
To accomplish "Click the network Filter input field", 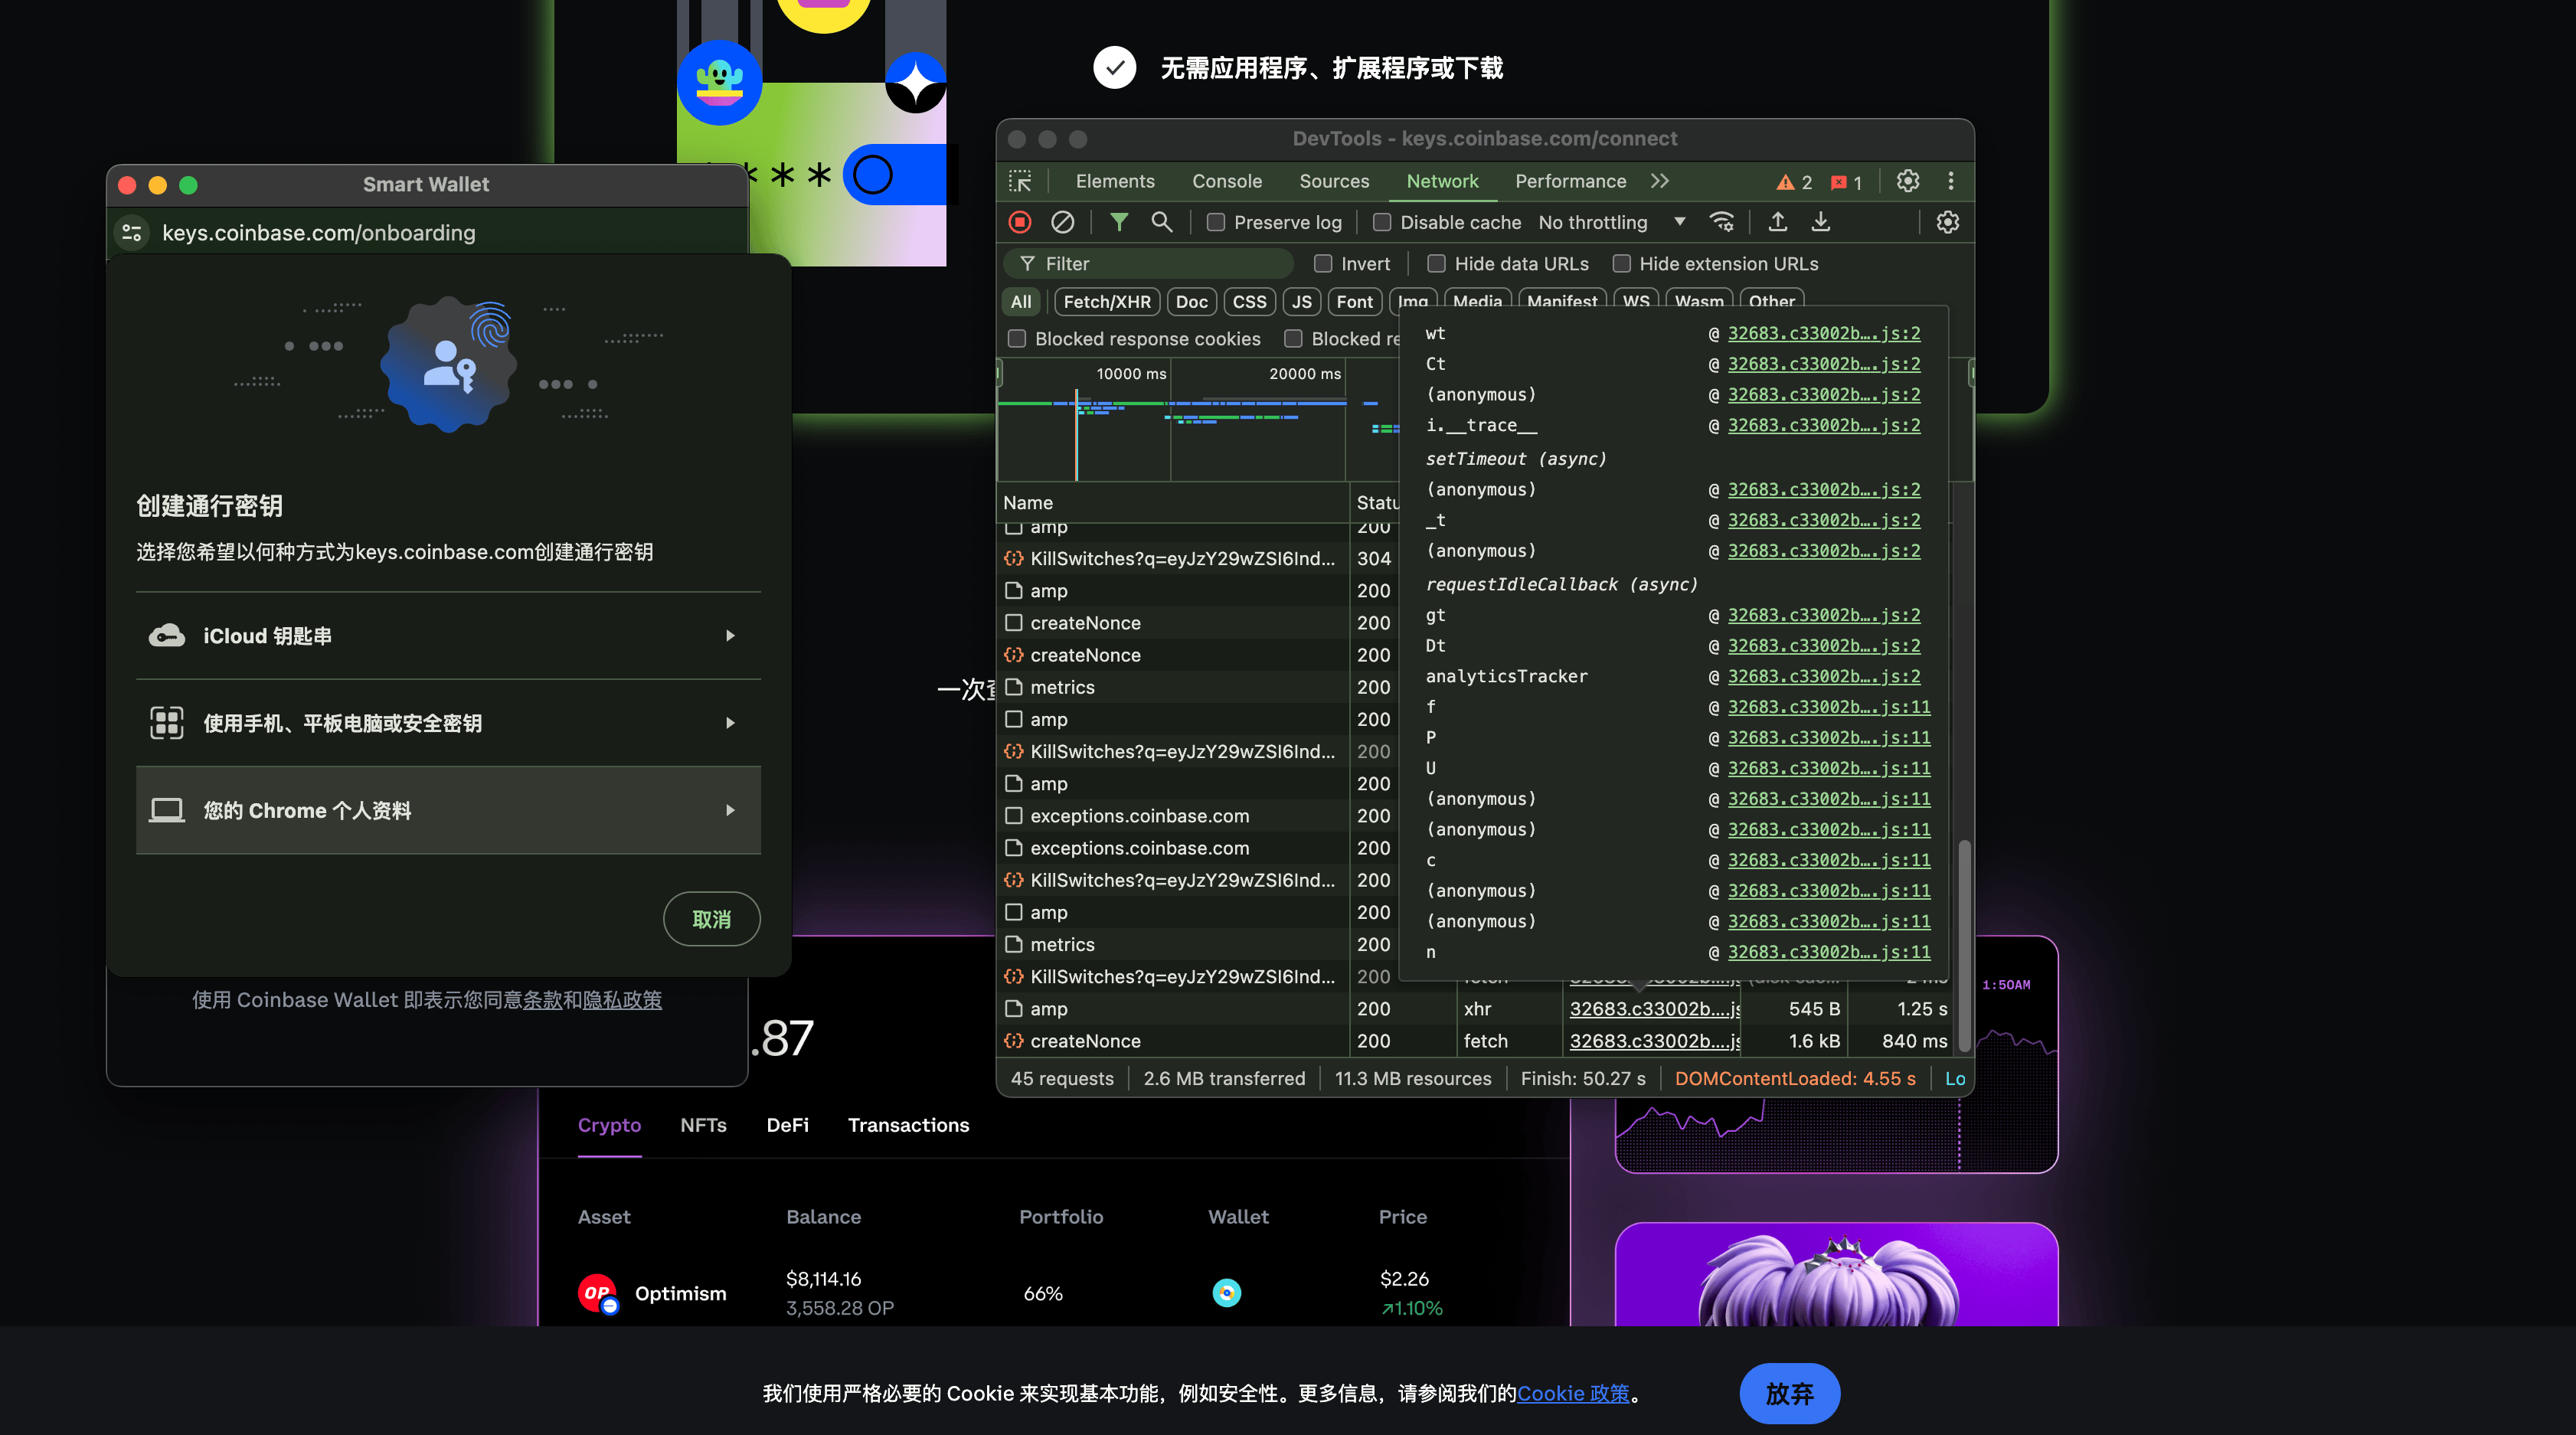I will pos(1148,264).
